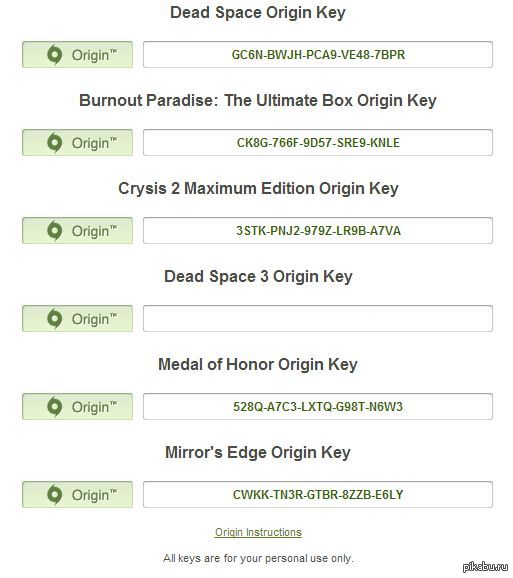Click the Origin logo icon beside Dead Space key
The height and width of the screenshot is (578, 513).
tap(55, 55)
